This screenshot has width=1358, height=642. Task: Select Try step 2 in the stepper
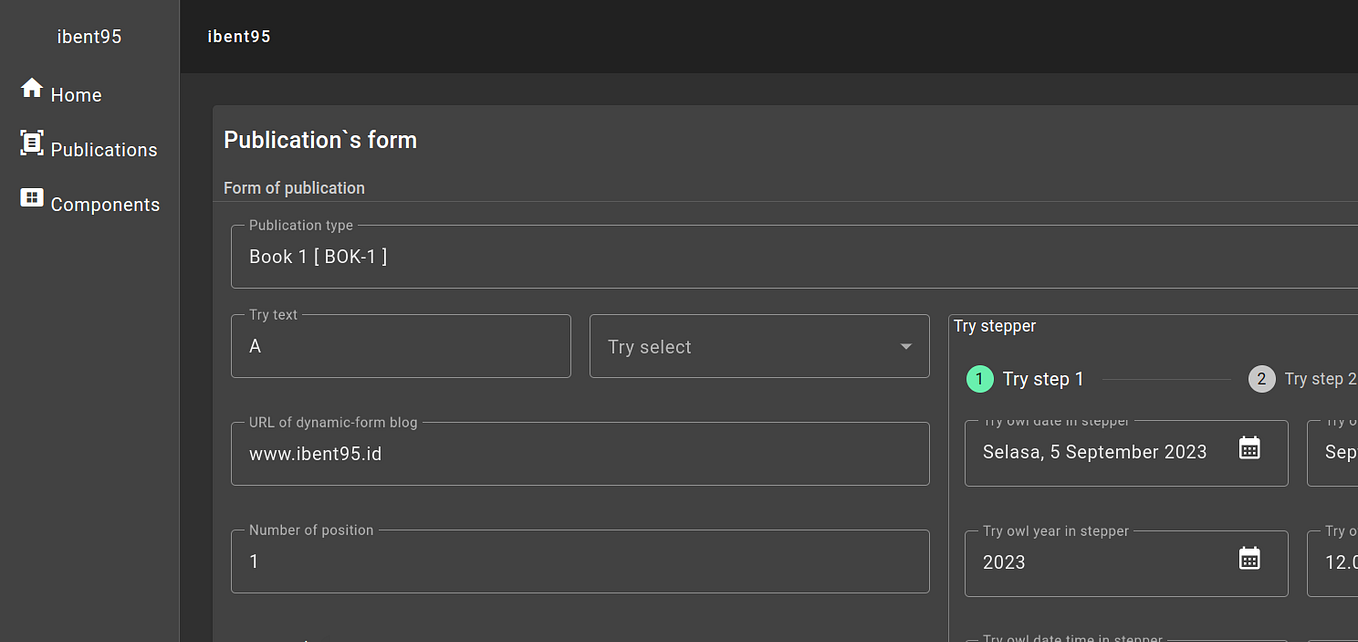(1262, 379)
